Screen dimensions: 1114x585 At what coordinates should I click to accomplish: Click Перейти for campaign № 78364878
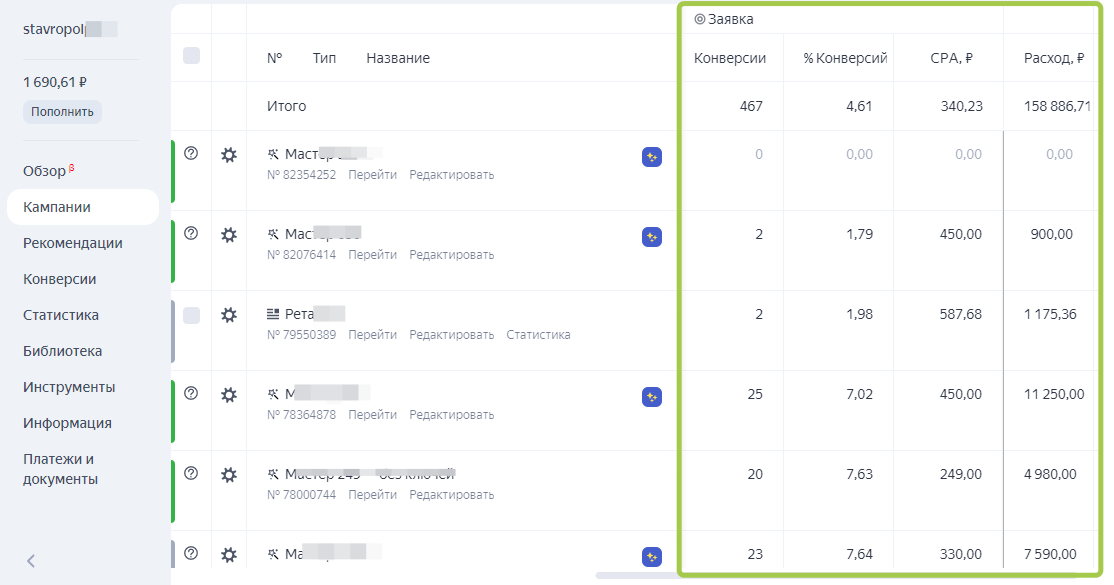pyautogui.click(x=372, y=414)
